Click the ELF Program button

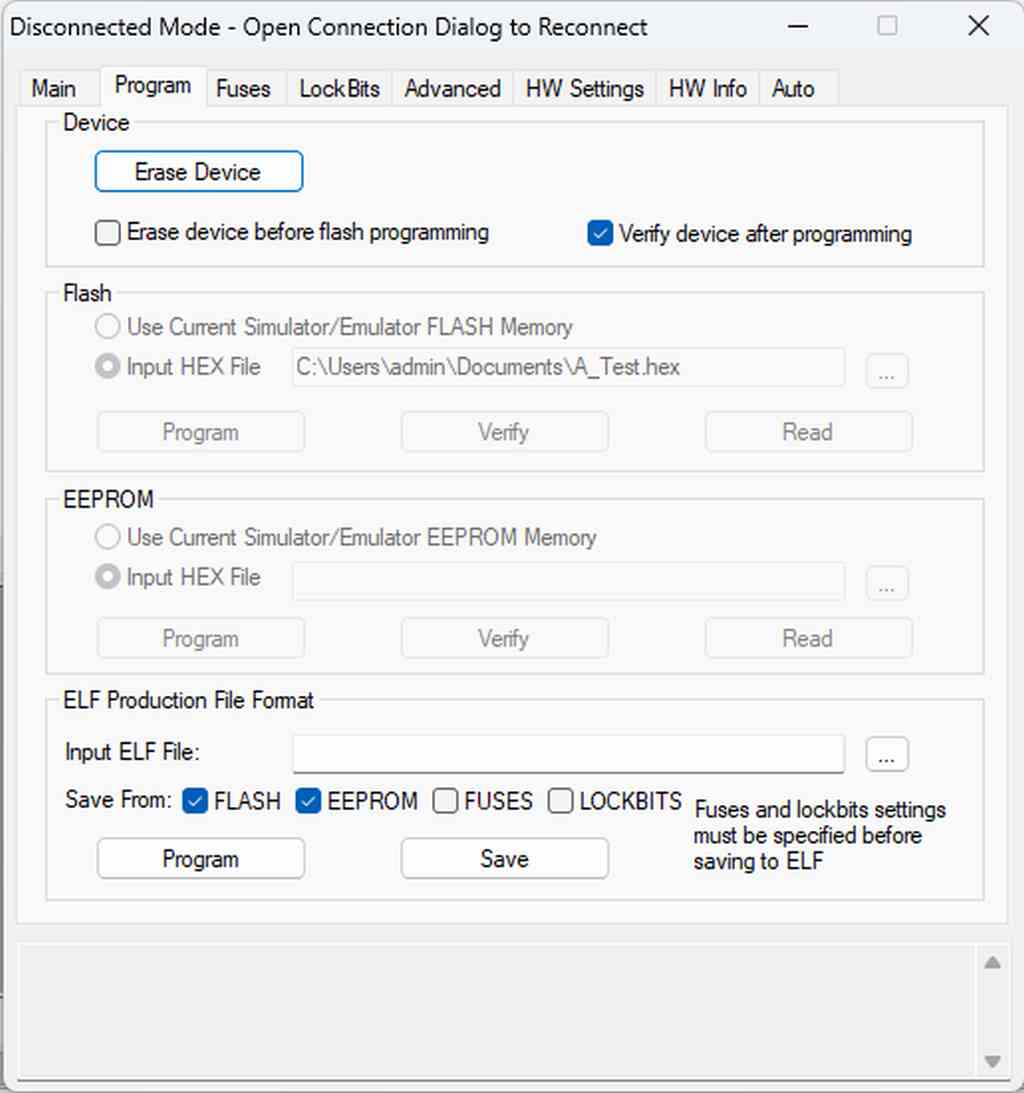(x=201, y=859)
